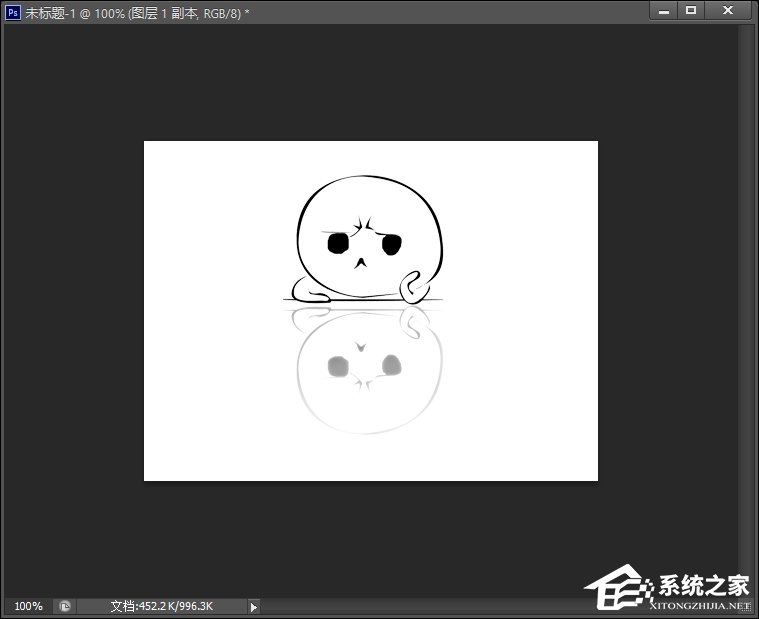Screen dimensions: 759x619
Task: Click the faded left eye in the reflection
Action: (338, 367)
